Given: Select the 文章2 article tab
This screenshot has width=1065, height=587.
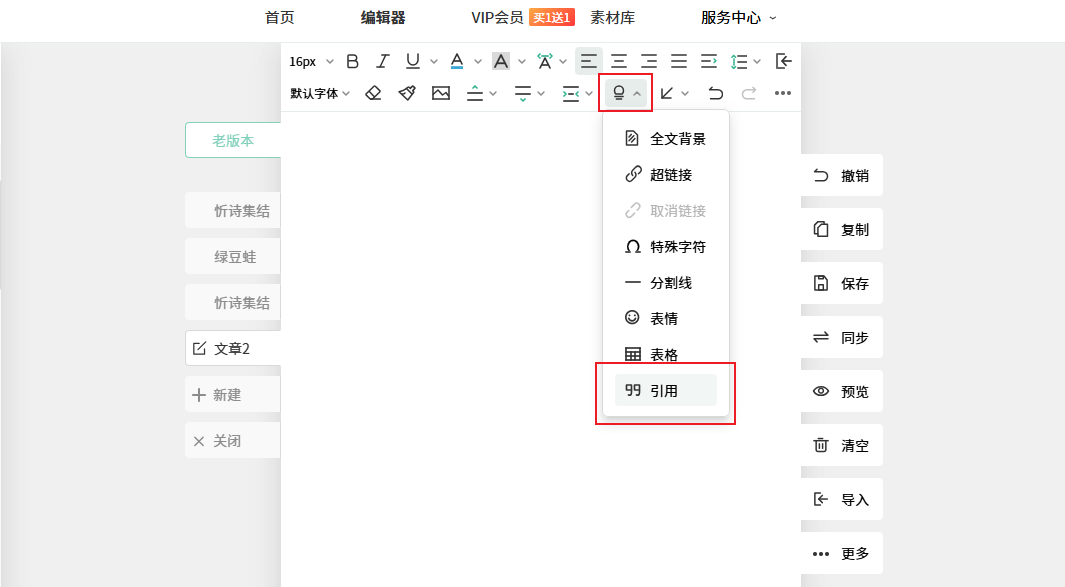Looking at the screenshot, I should (x=233, y=349).
